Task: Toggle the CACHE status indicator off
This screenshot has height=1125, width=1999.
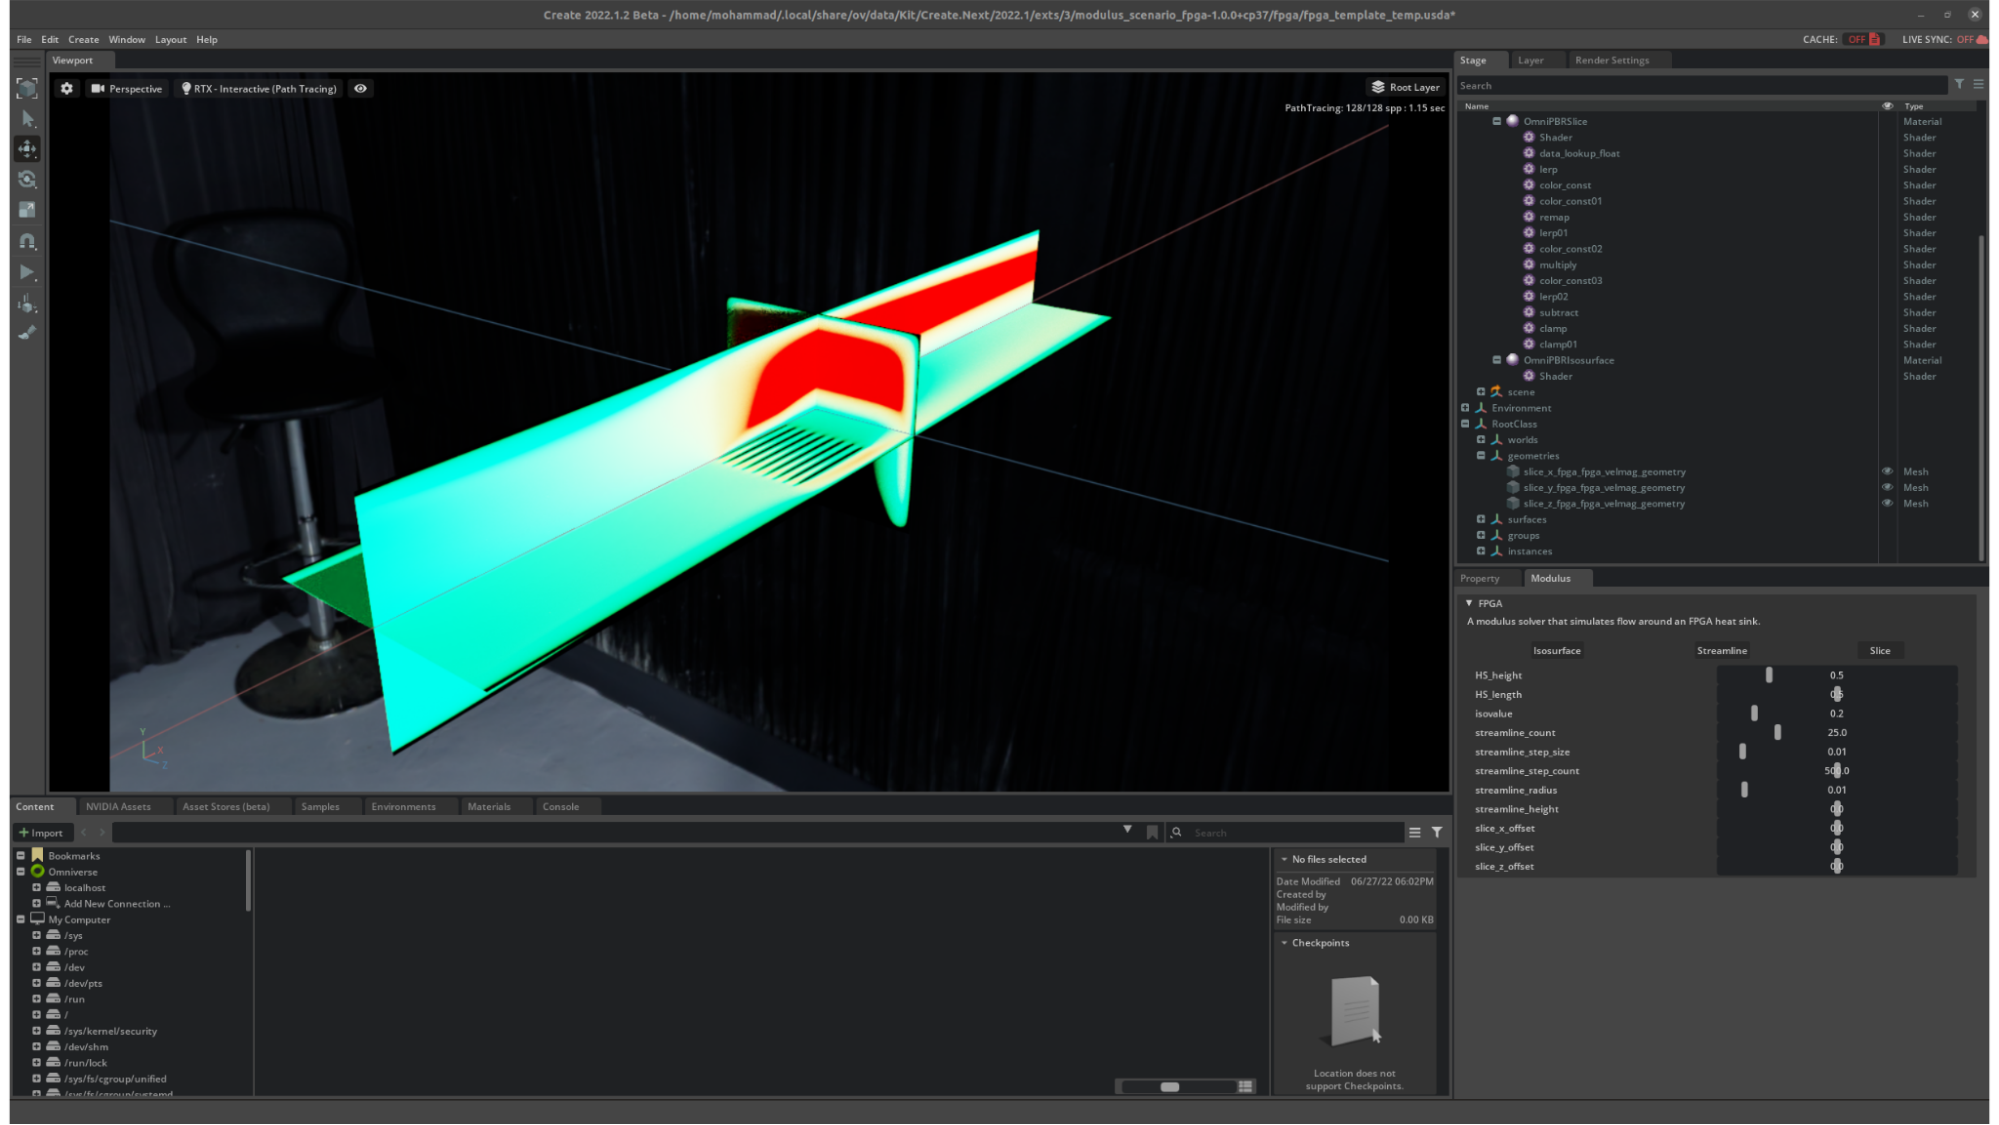Action: 1860,38
